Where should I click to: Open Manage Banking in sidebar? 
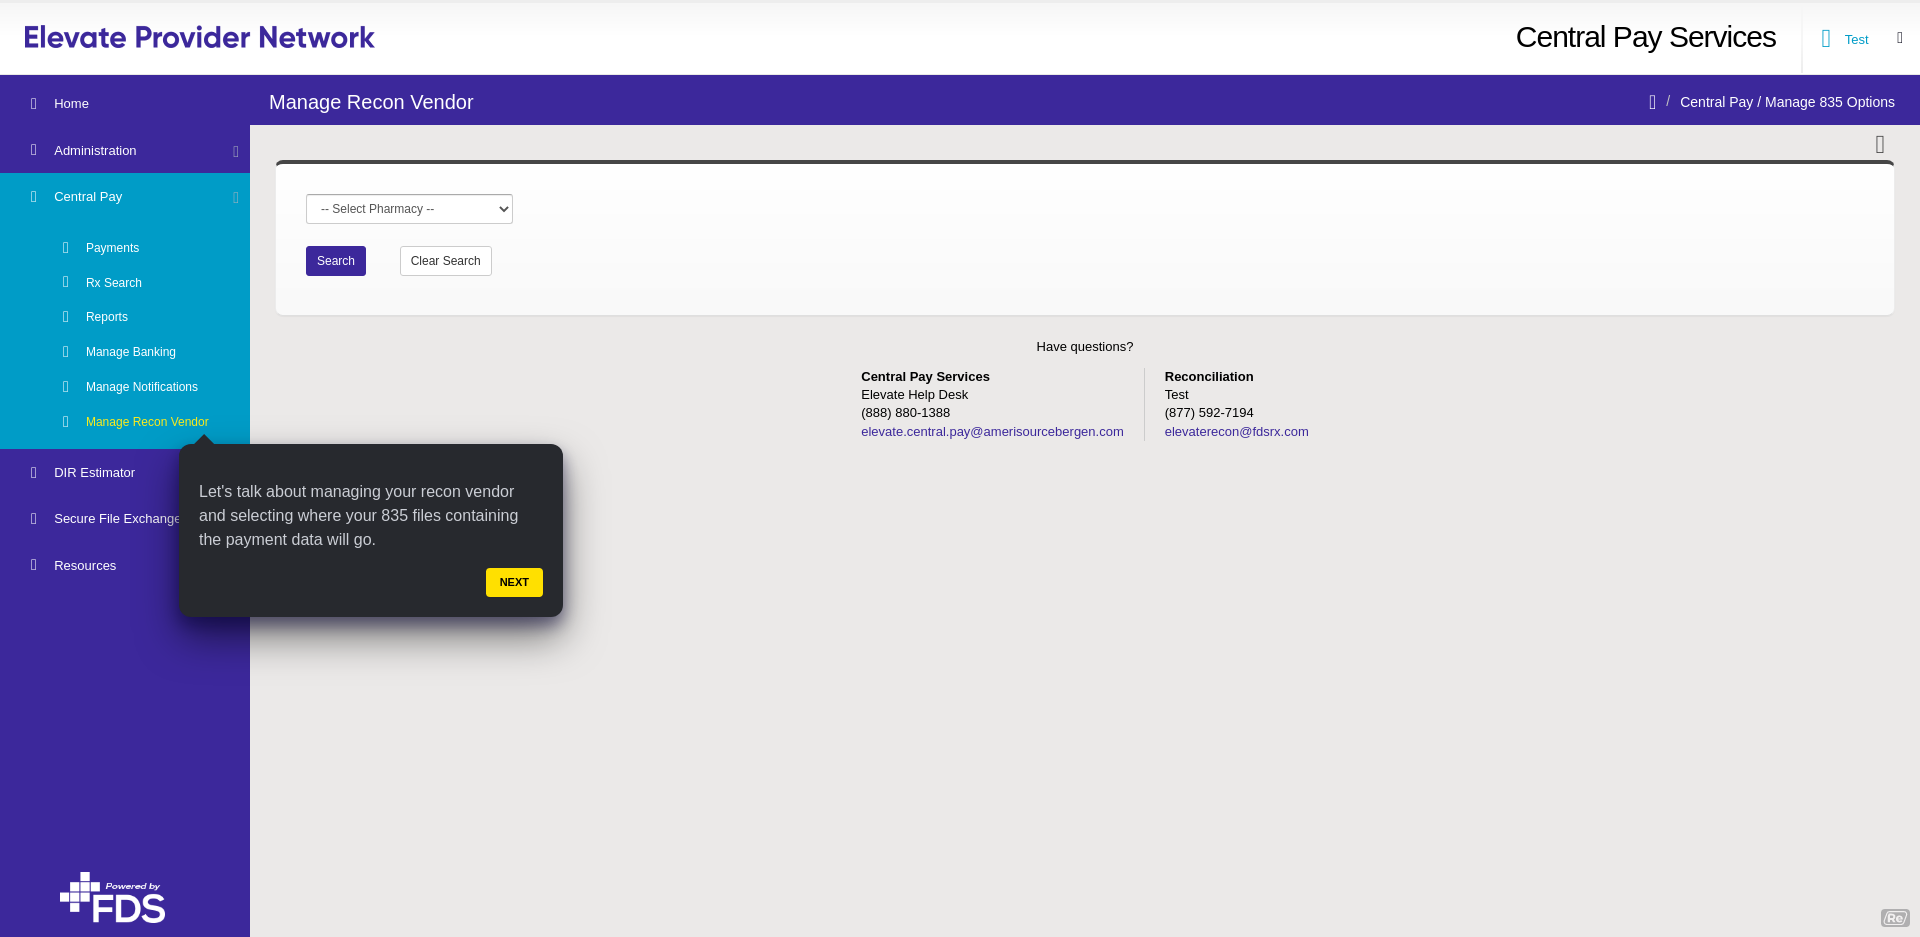[x=131, y=352]
